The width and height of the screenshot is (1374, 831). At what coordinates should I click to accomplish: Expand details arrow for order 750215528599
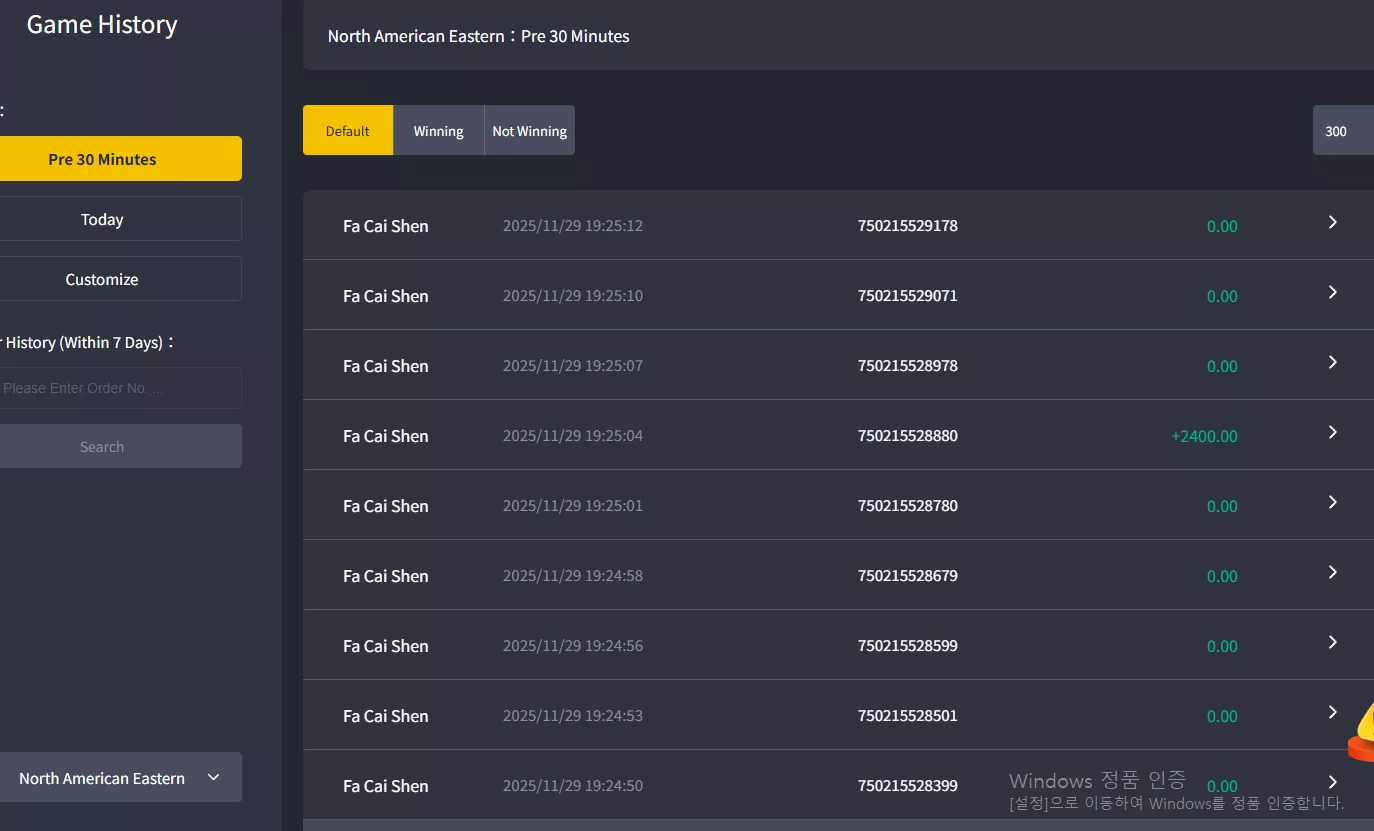[1332, 642]
